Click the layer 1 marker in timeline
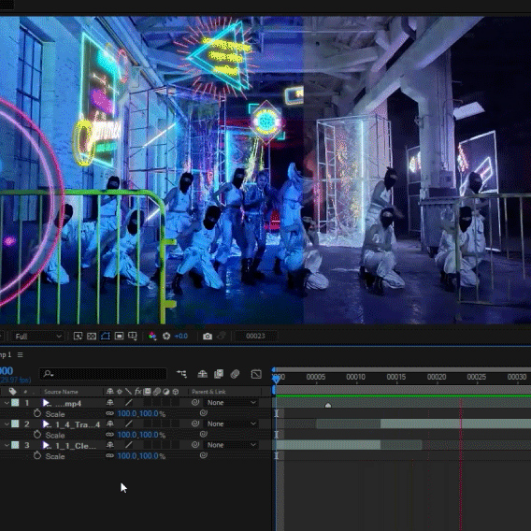Viewport: 531px width, 531px height. pyautogui.click(x=328, y=405)
